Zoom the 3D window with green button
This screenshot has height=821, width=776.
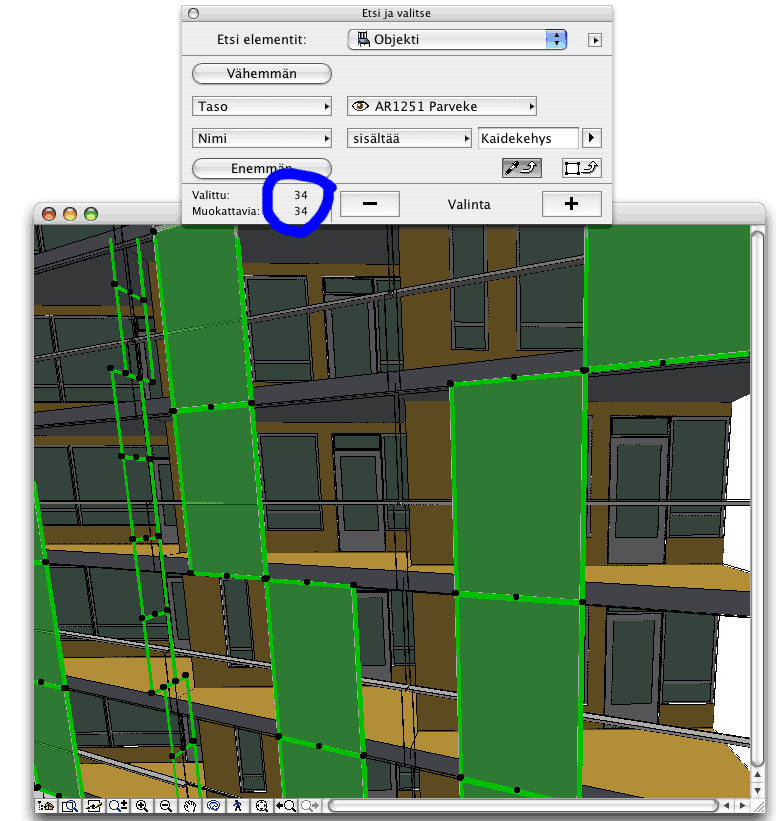point(91,214)
